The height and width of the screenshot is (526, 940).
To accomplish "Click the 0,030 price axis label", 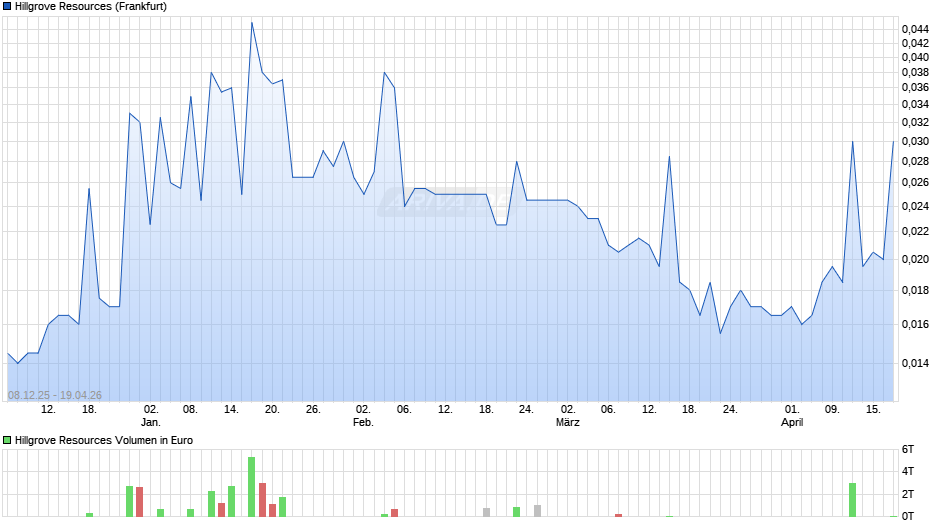I will (915, 142).
